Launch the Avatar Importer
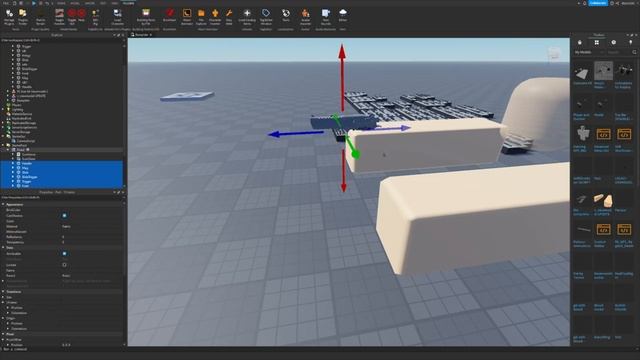 tap(305, 17)
